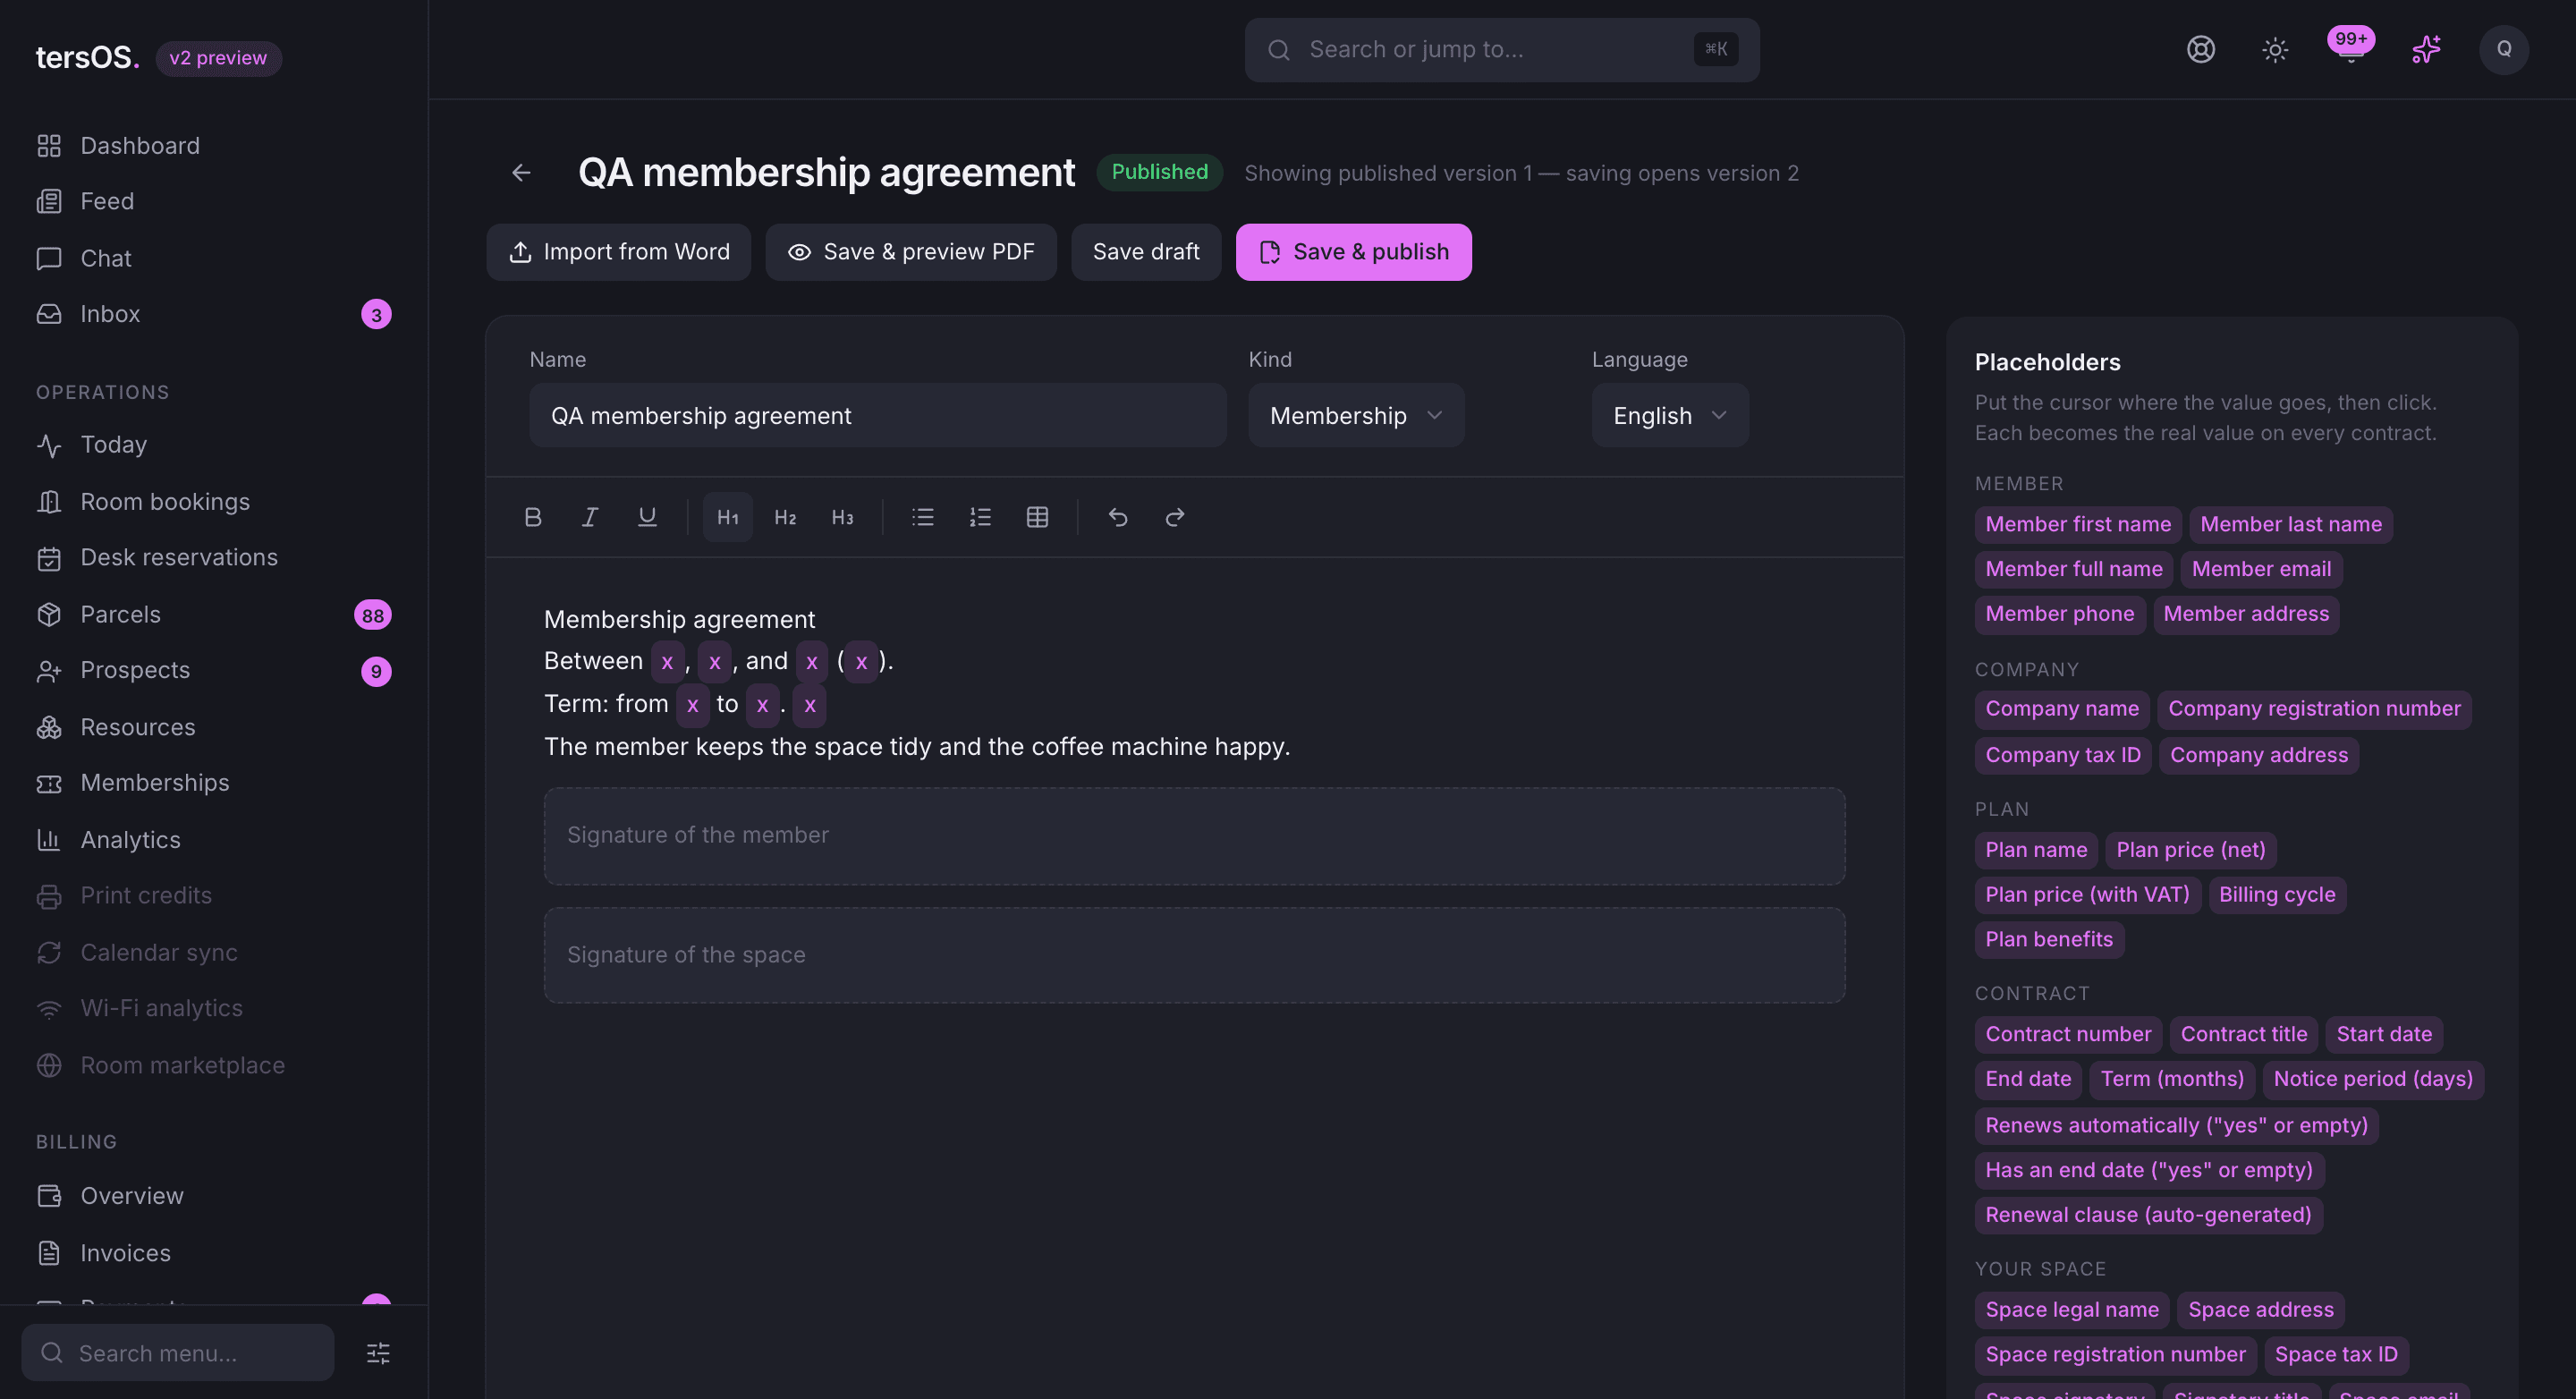Insert the Billing cycle placeholder
The width and height of the screenshot is (2576, 1399).
(2277, 895)
